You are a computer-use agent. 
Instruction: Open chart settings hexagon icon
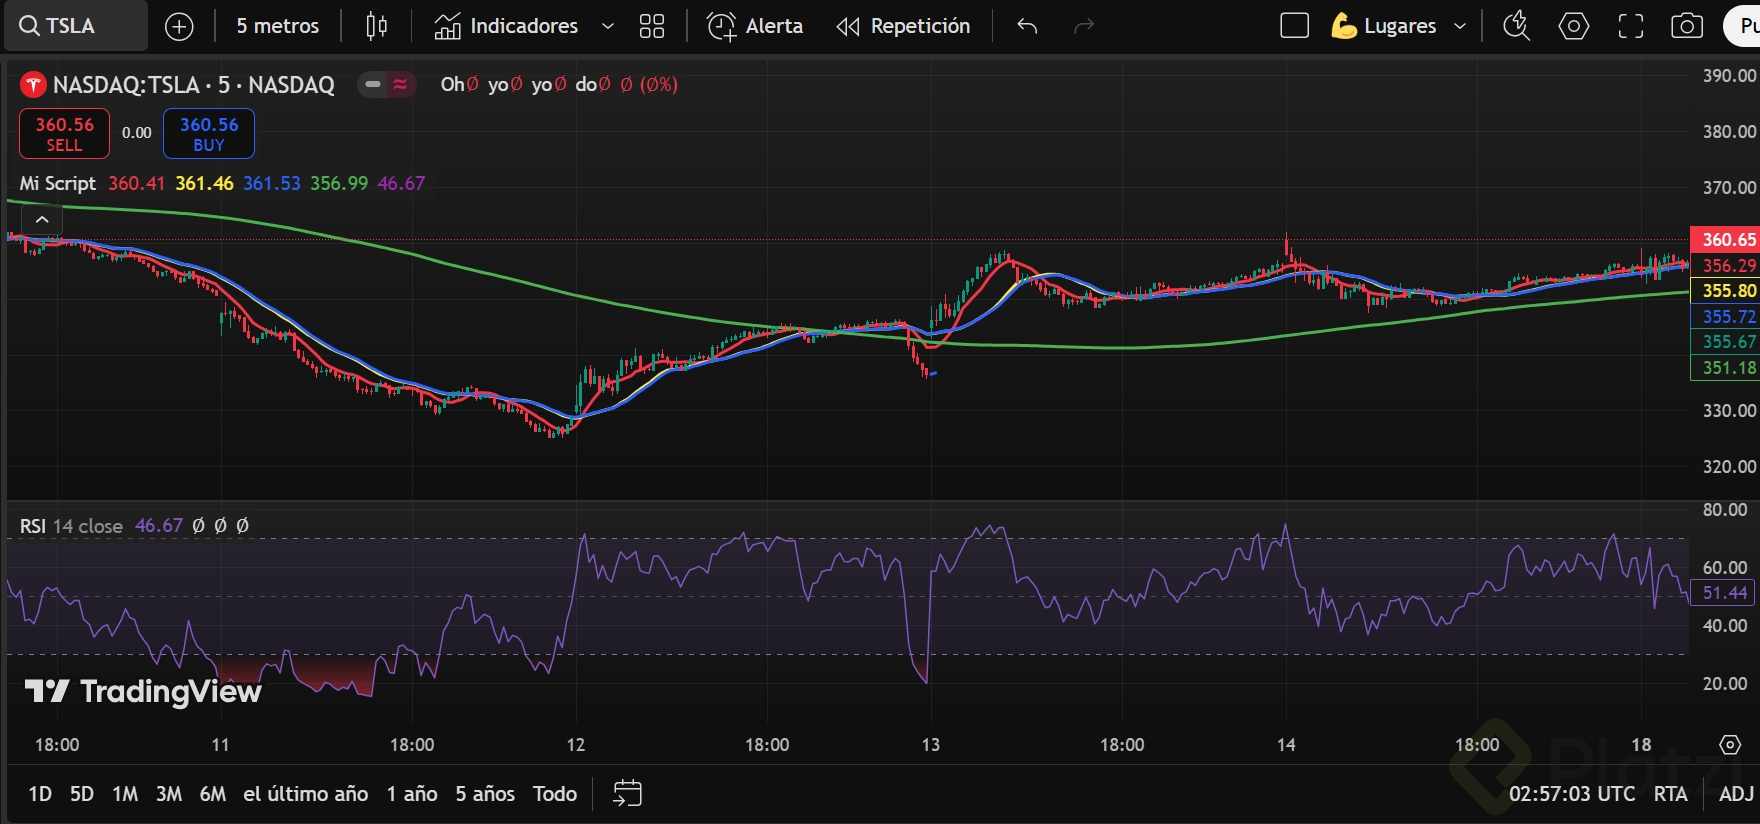coord(1574,26)
